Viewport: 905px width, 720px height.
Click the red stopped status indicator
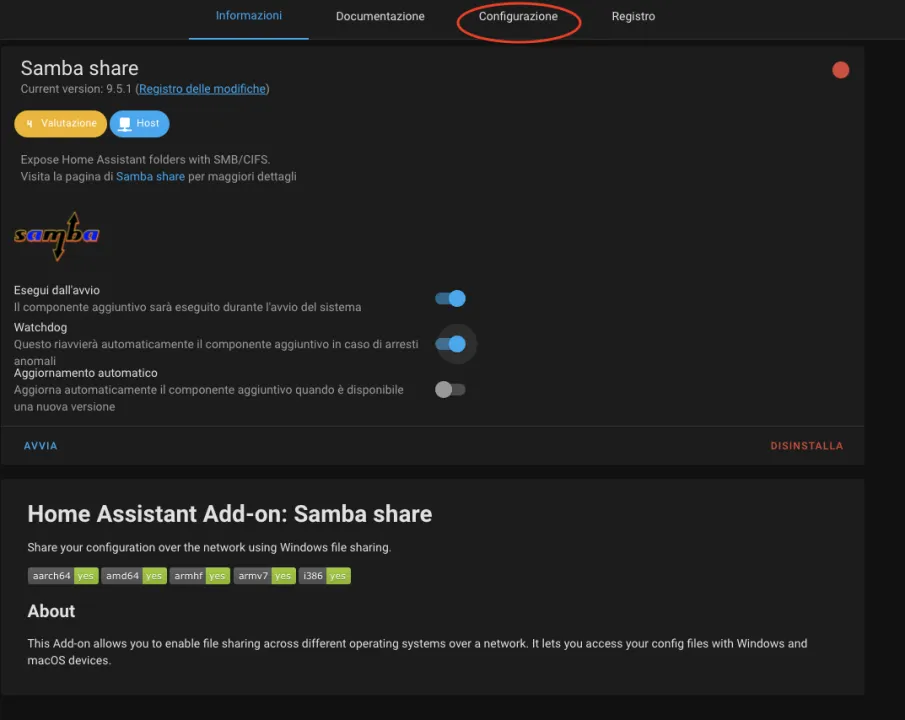(840, 70)
